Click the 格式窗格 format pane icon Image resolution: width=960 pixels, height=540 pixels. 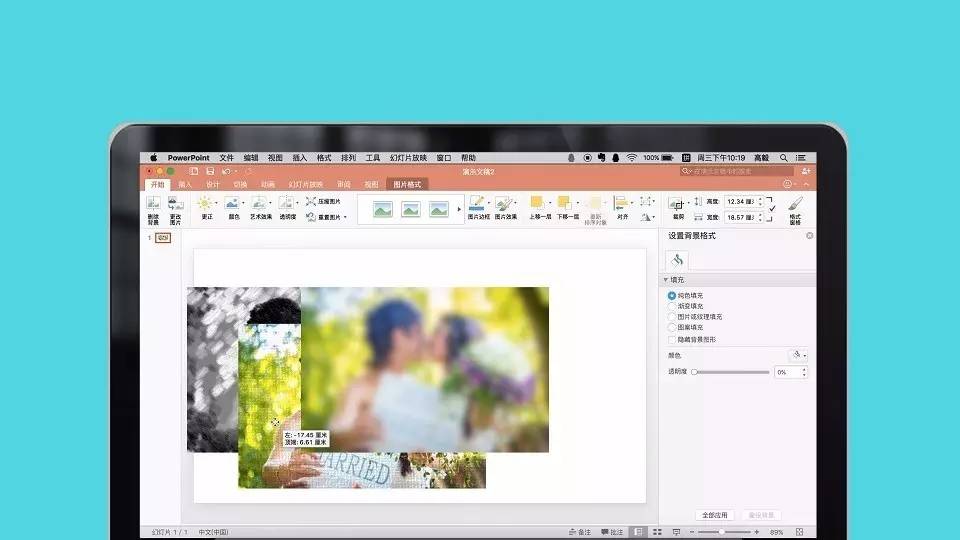tap(795, 204)
